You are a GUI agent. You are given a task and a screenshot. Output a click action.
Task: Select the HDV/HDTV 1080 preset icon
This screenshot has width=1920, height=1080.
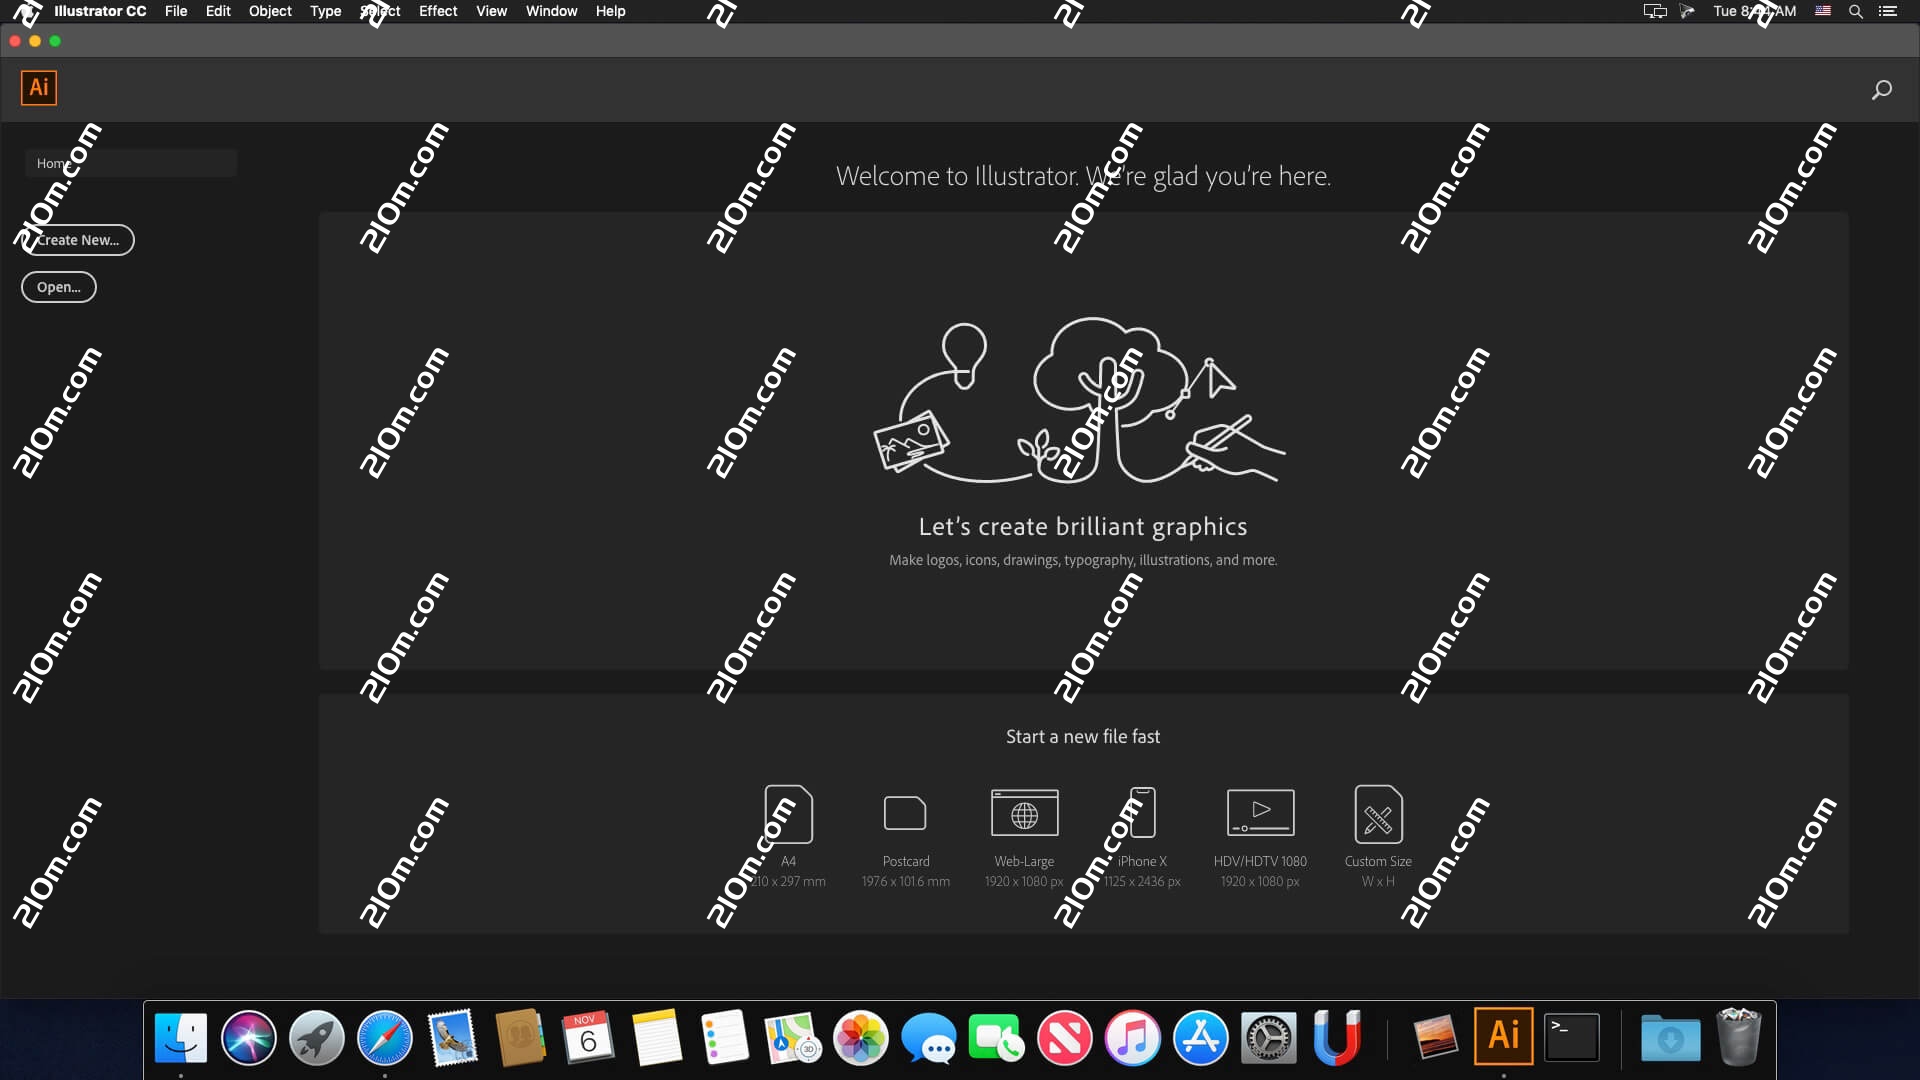(x=1259, y=813)
